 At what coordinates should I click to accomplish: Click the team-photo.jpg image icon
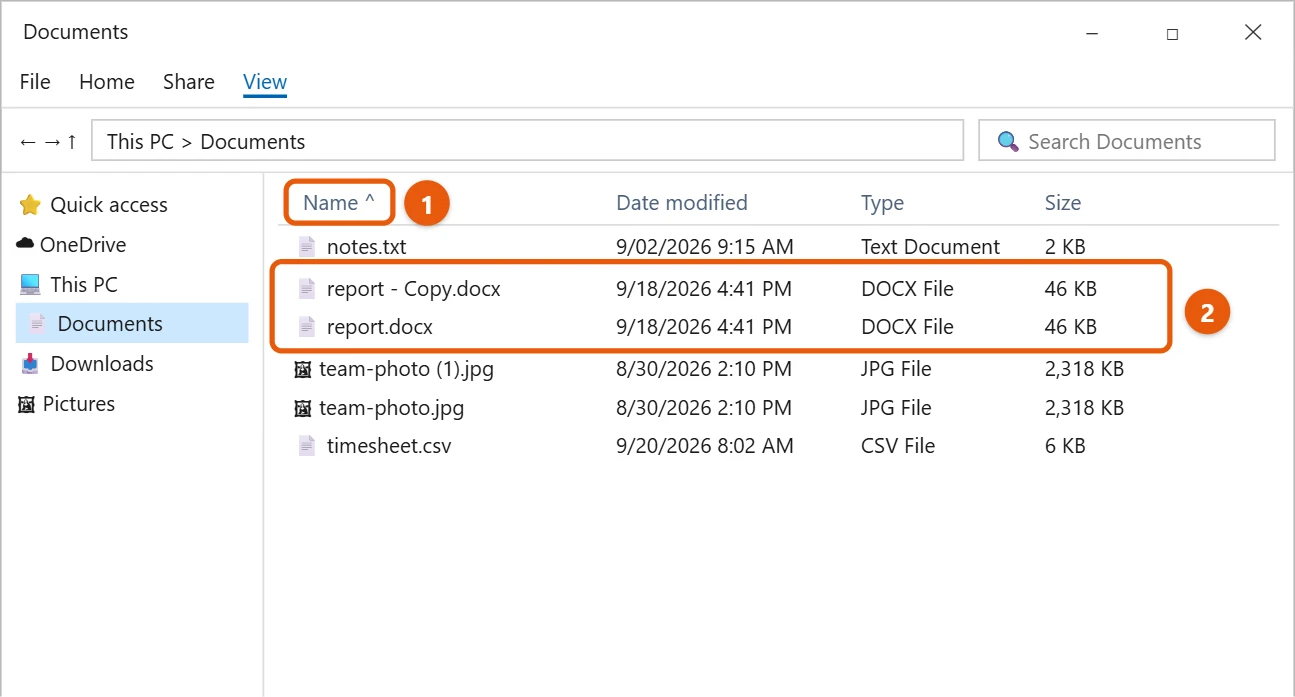pos(303,409)
